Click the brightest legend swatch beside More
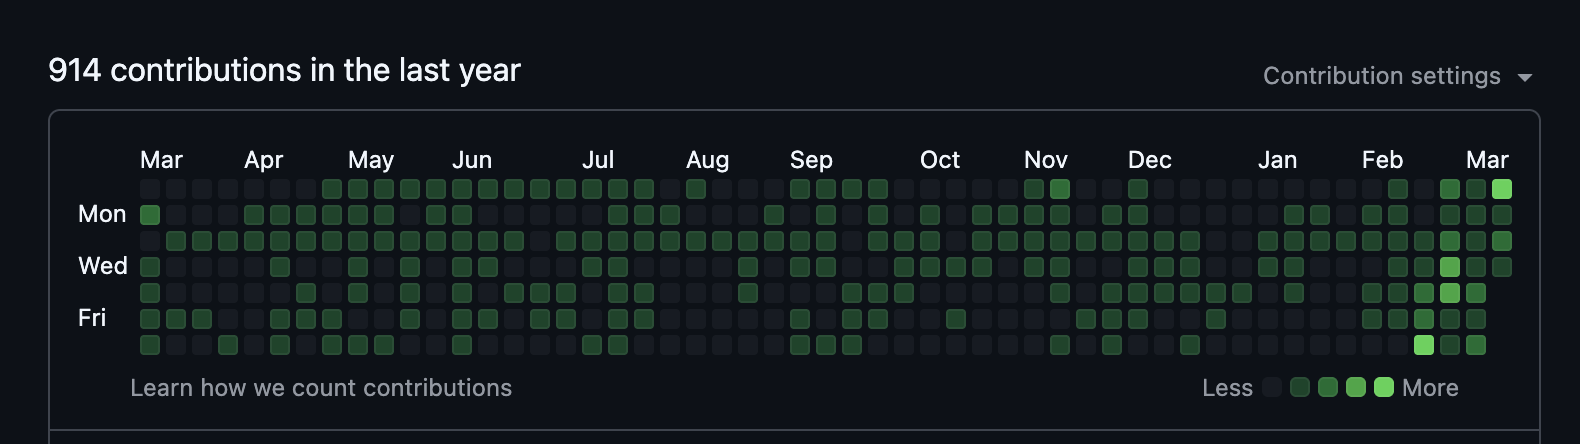1580x444 pixels. coord(1384,387)
